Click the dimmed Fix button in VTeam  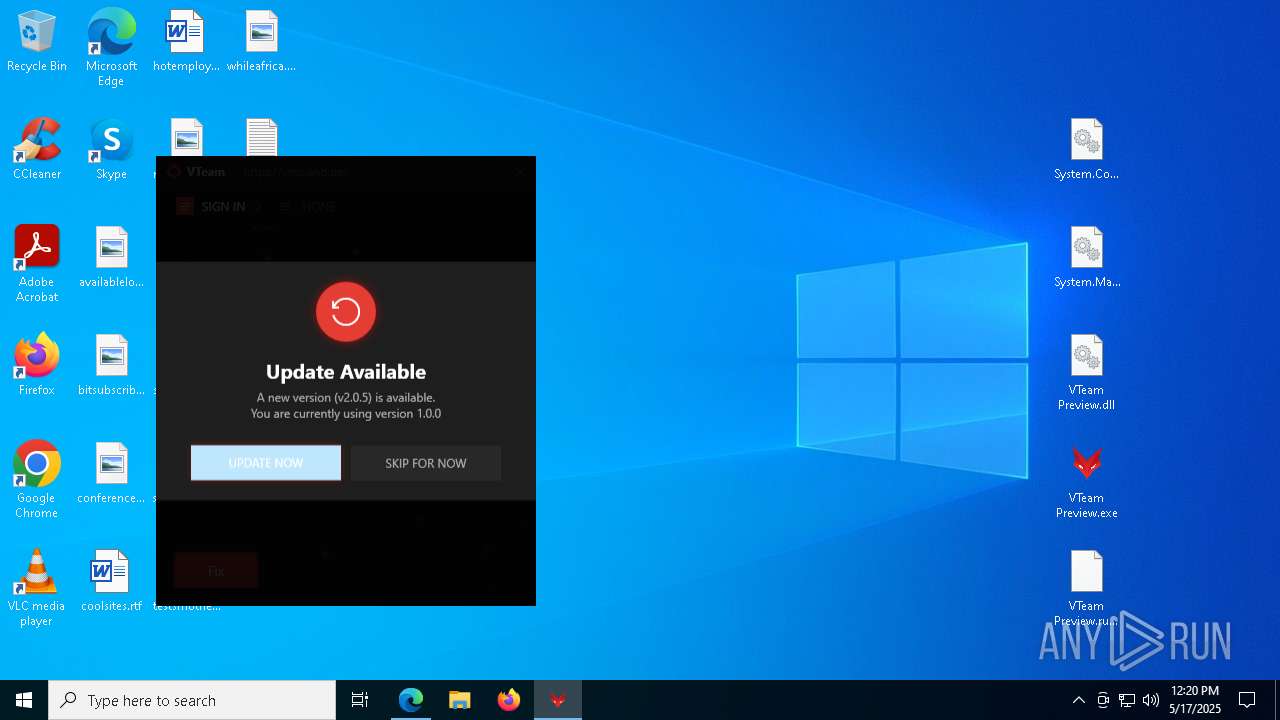click(216, 571)
